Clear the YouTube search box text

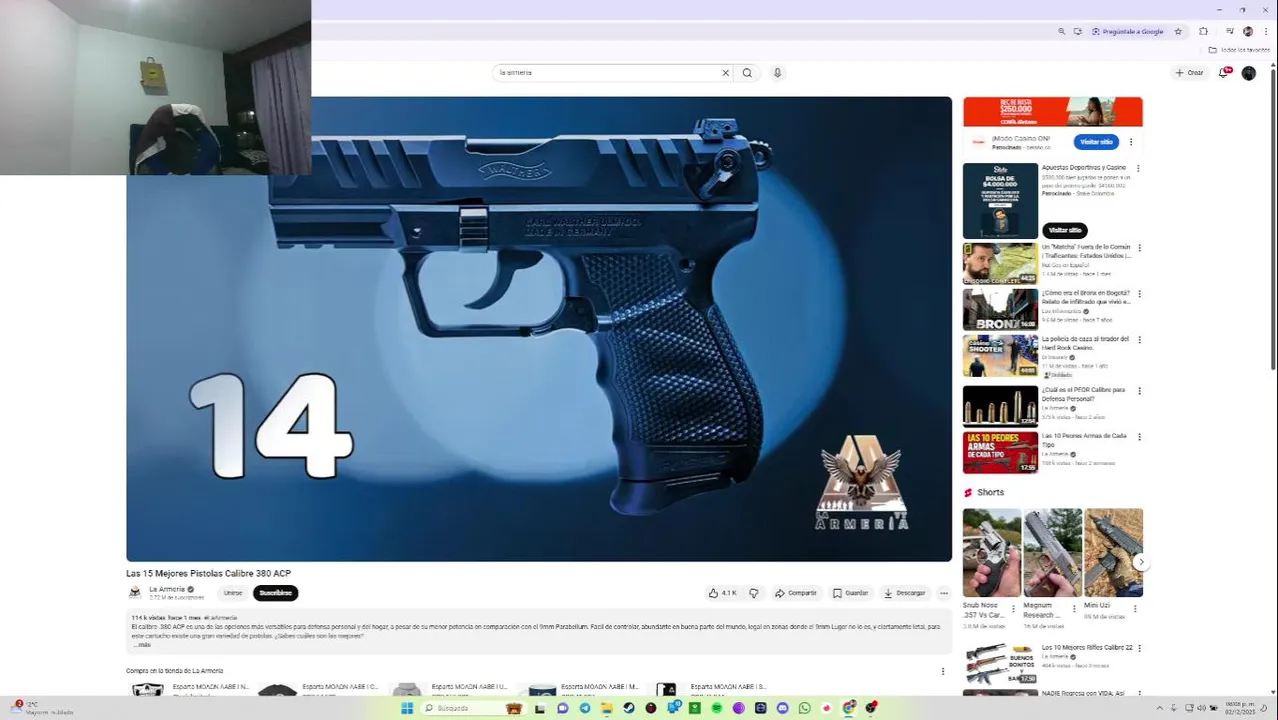[726, 73]
